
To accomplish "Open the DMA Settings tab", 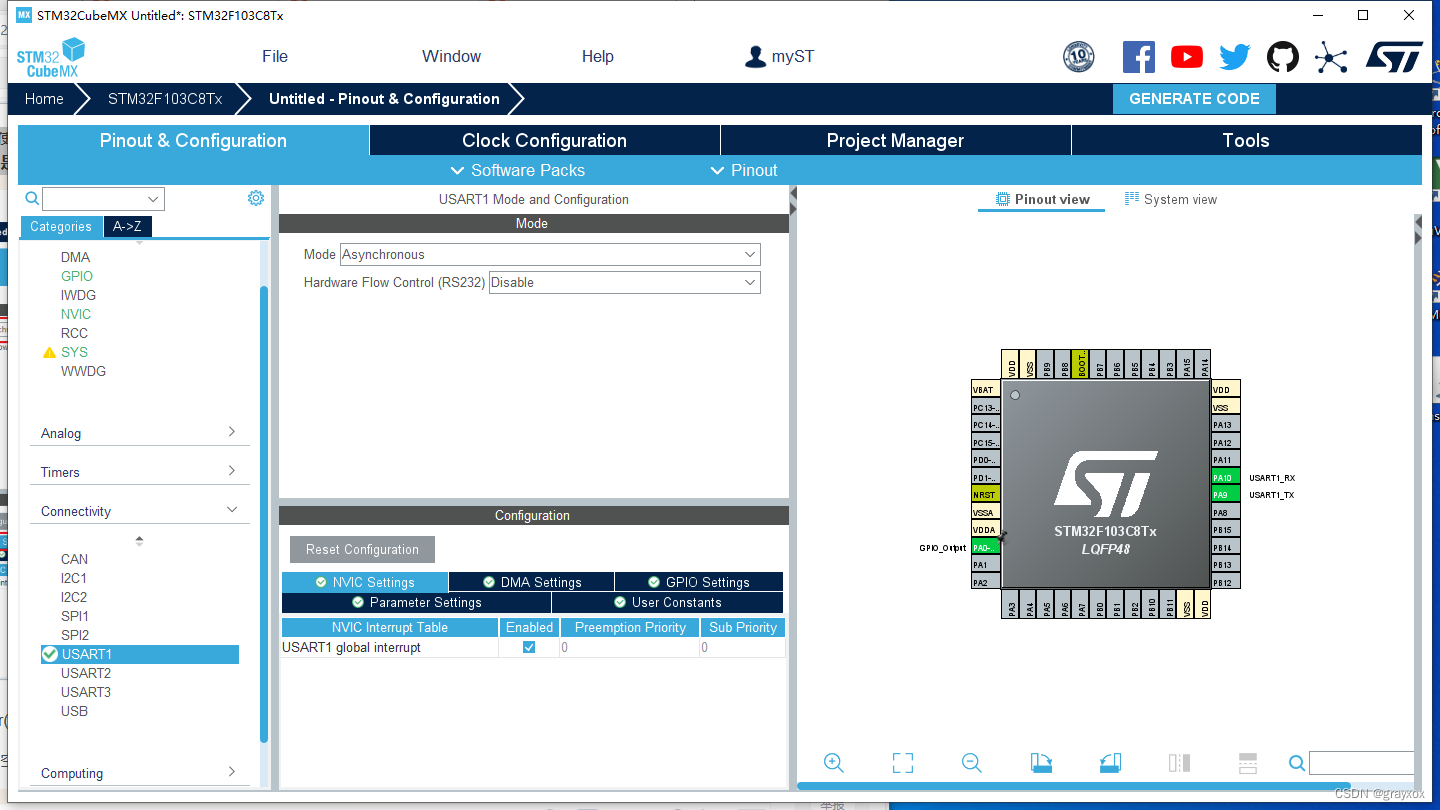I will (x=531, y=582).
